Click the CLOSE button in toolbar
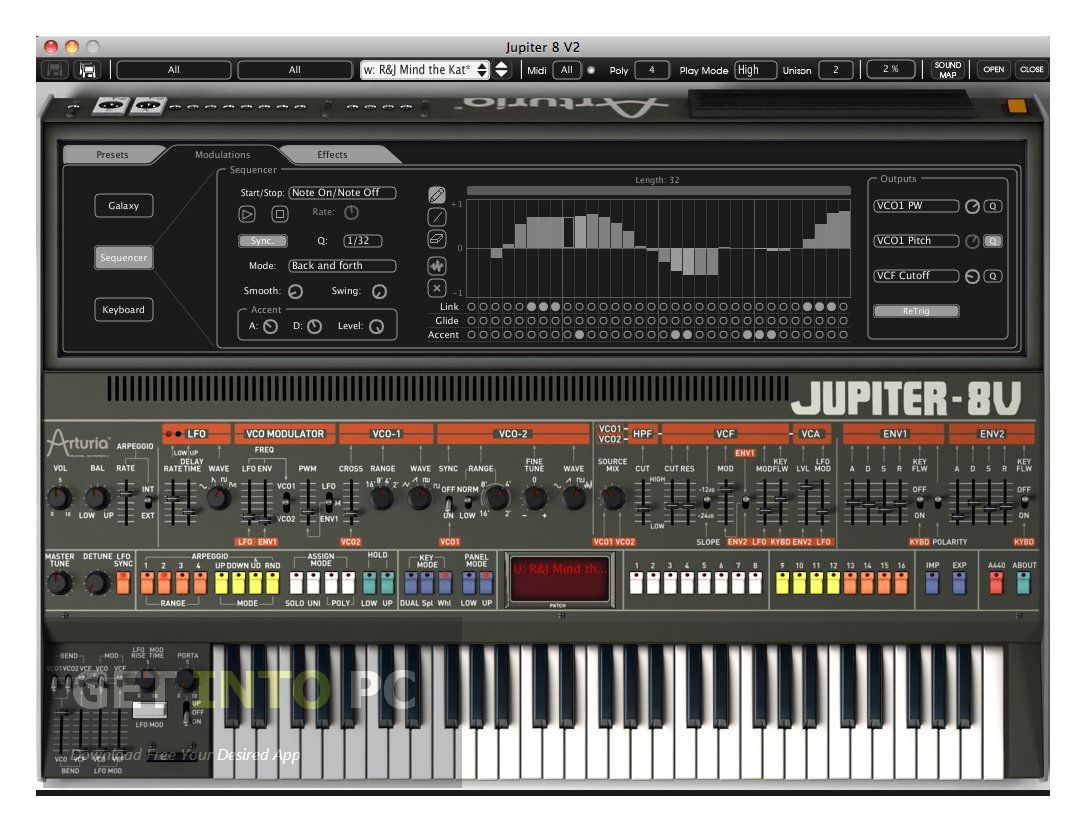This screenshot has height=832, width=1086. pyautogui.click(x=1031, y=70)
